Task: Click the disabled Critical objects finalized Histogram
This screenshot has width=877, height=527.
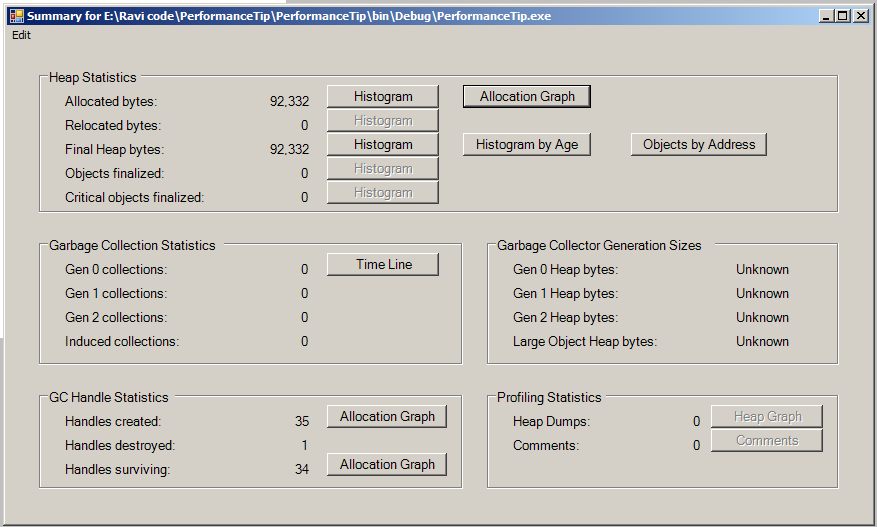Action: [x=383, y=192]
